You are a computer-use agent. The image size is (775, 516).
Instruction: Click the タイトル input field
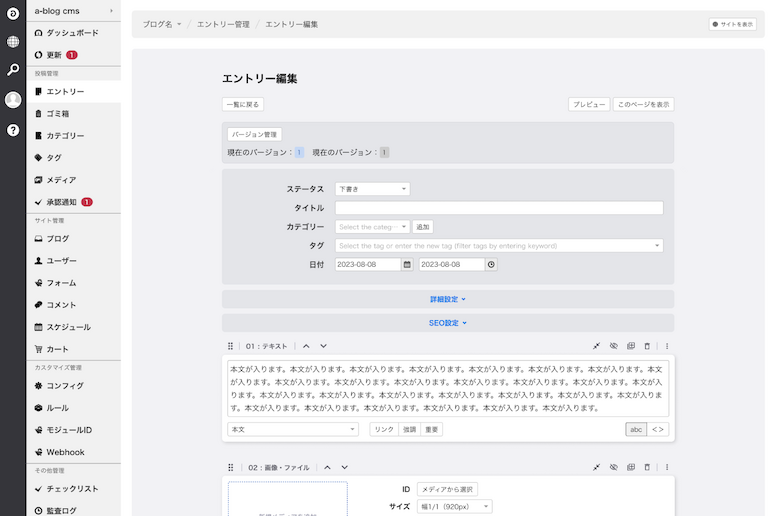[498, 208]
